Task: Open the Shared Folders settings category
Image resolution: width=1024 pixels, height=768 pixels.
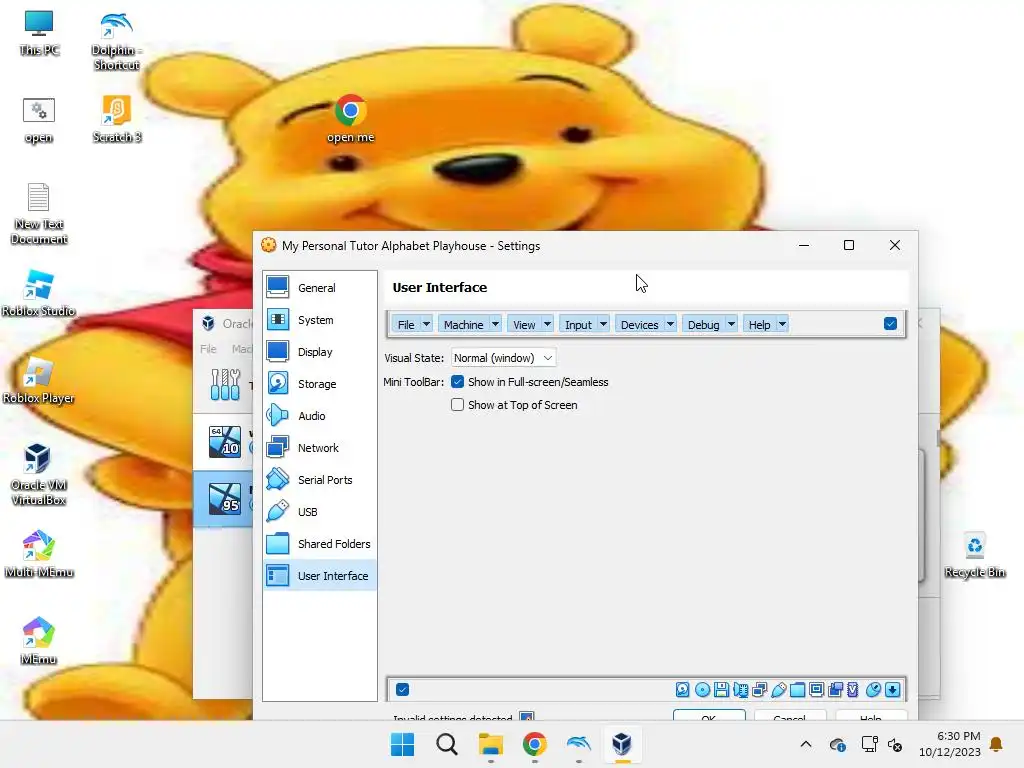Action: coord(319,544)
